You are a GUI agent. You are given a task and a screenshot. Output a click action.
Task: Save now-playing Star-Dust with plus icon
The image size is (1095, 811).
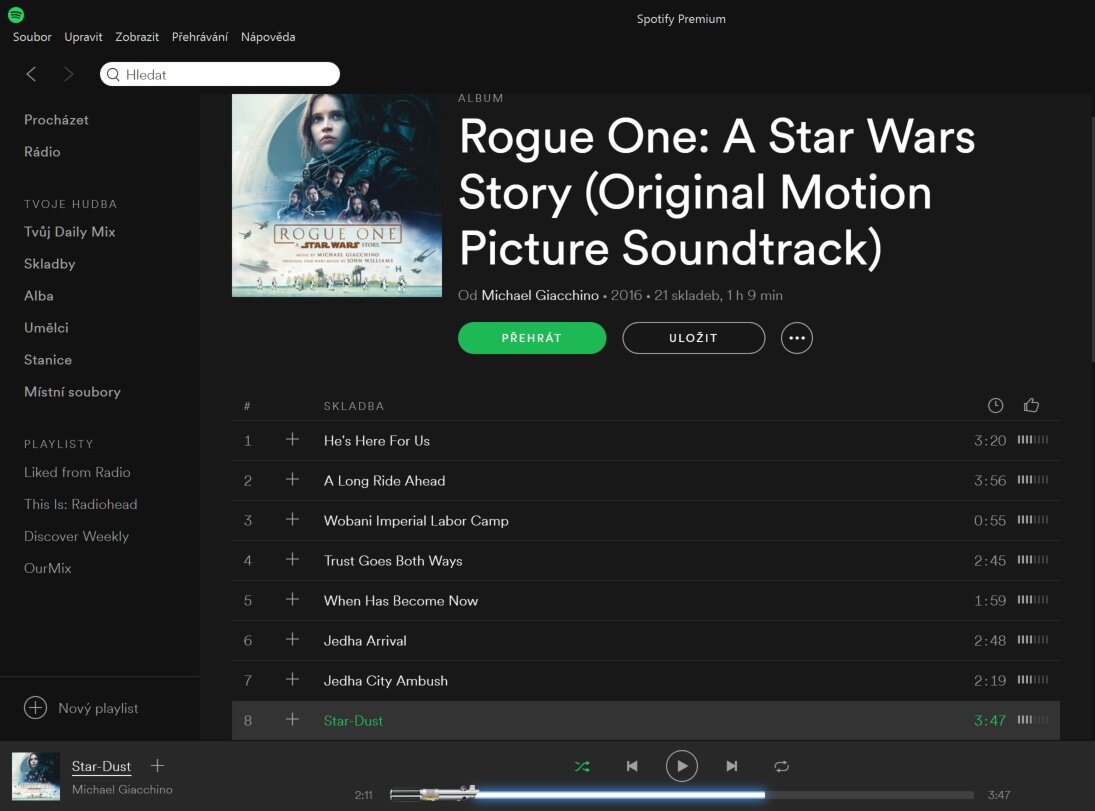[158, 766]
